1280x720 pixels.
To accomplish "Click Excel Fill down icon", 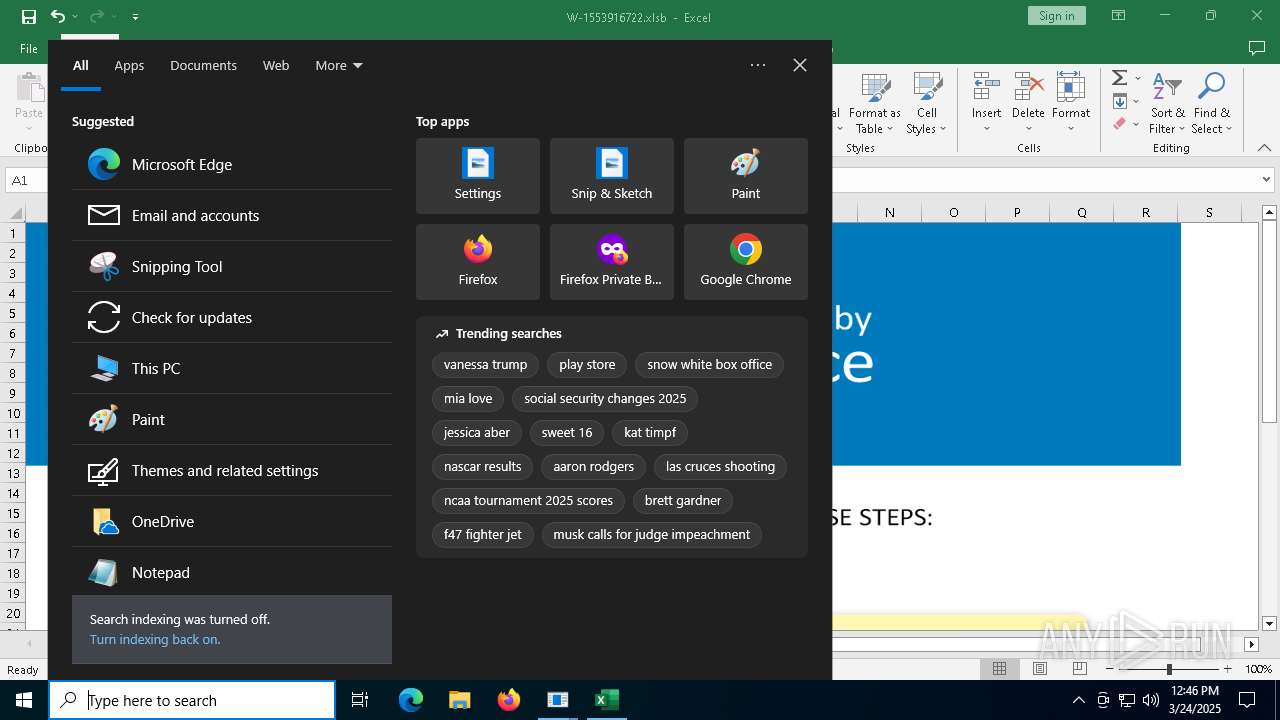I will [x=1120, y=101].
